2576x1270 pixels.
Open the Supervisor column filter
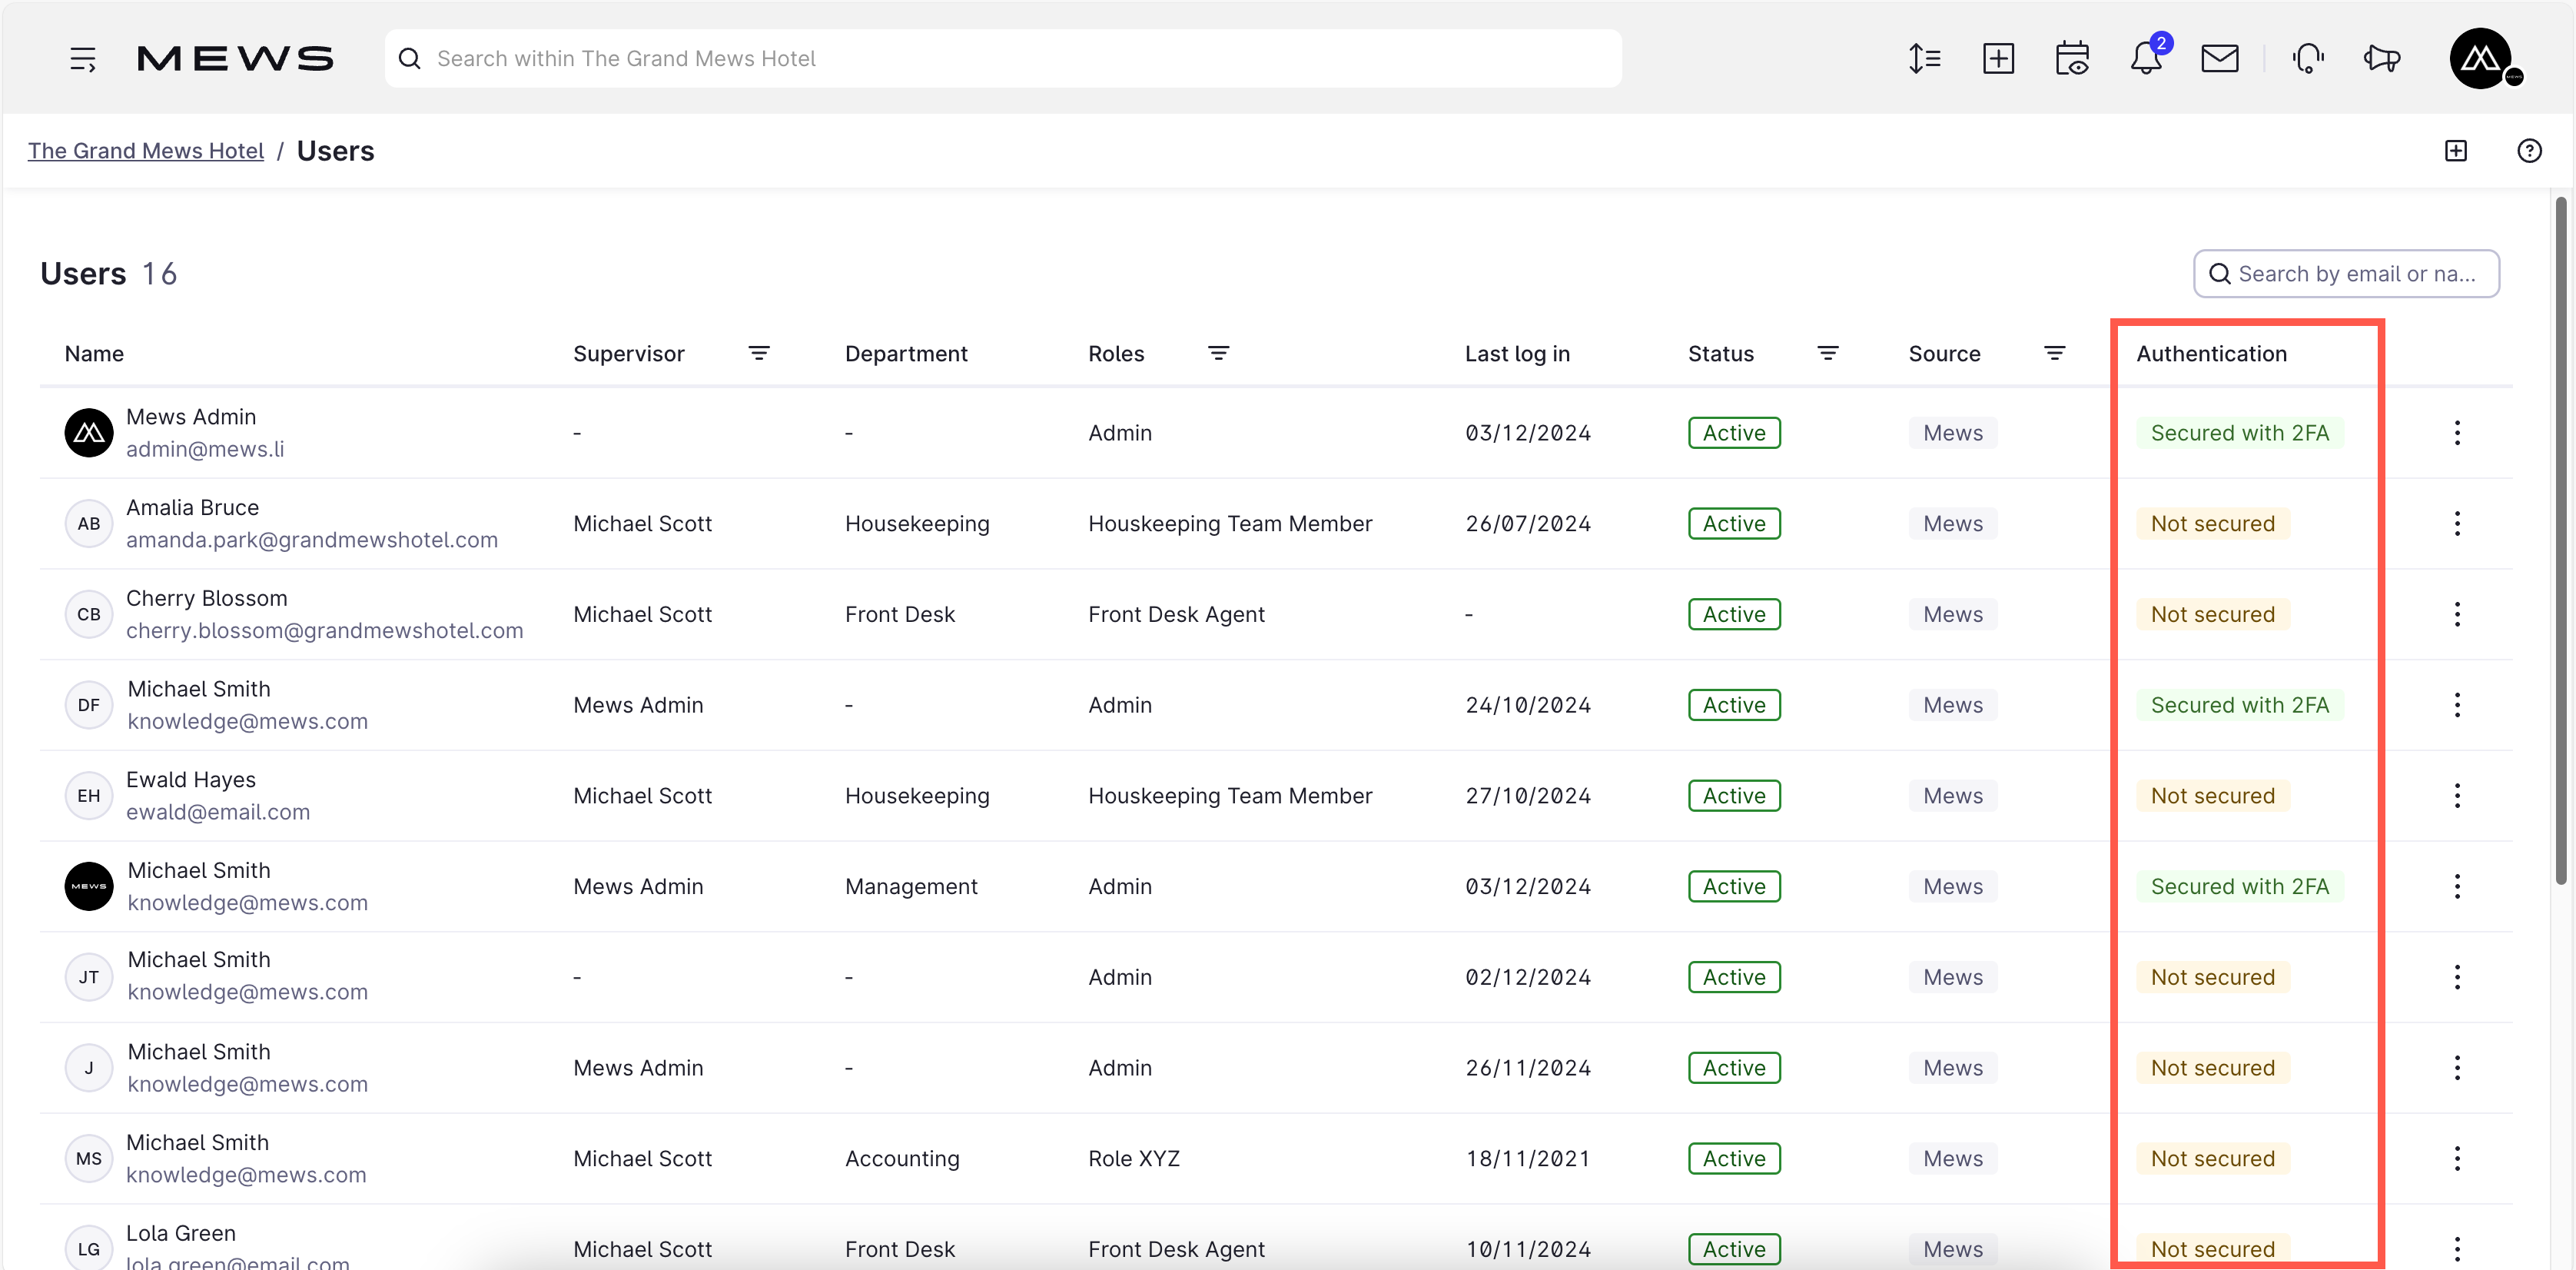click(759, 353)
